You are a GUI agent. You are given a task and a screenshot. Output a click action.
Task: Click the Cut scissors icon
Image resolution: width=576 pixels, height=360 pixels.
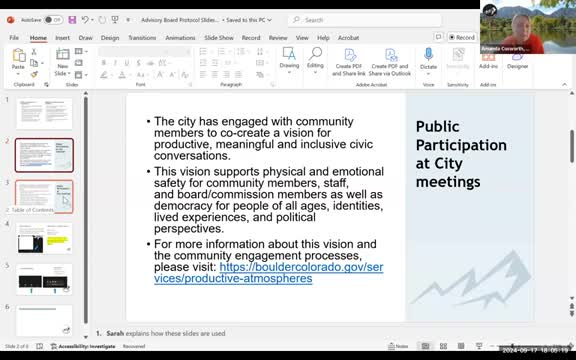point(34,52)
